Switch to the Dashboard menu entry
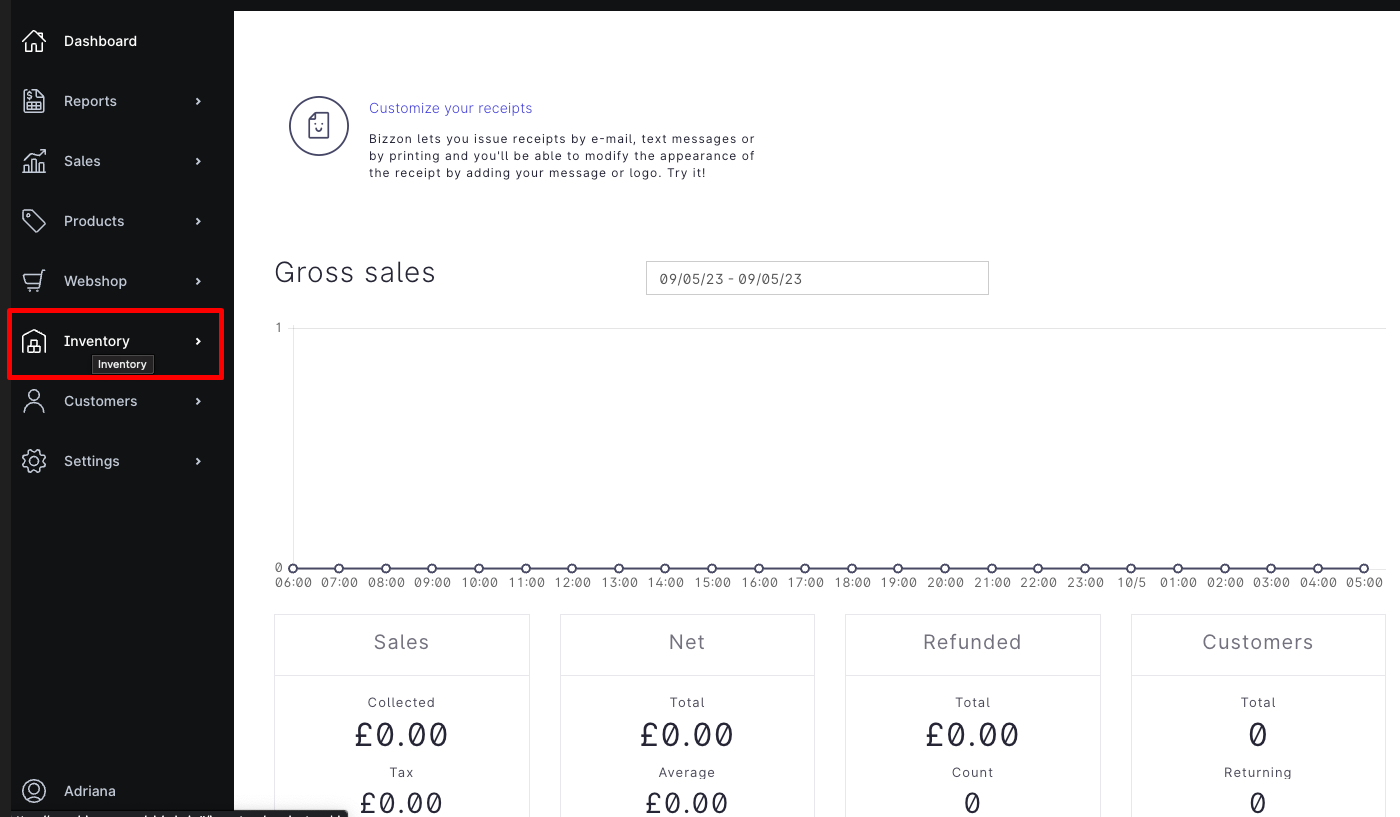 point(100,40)
